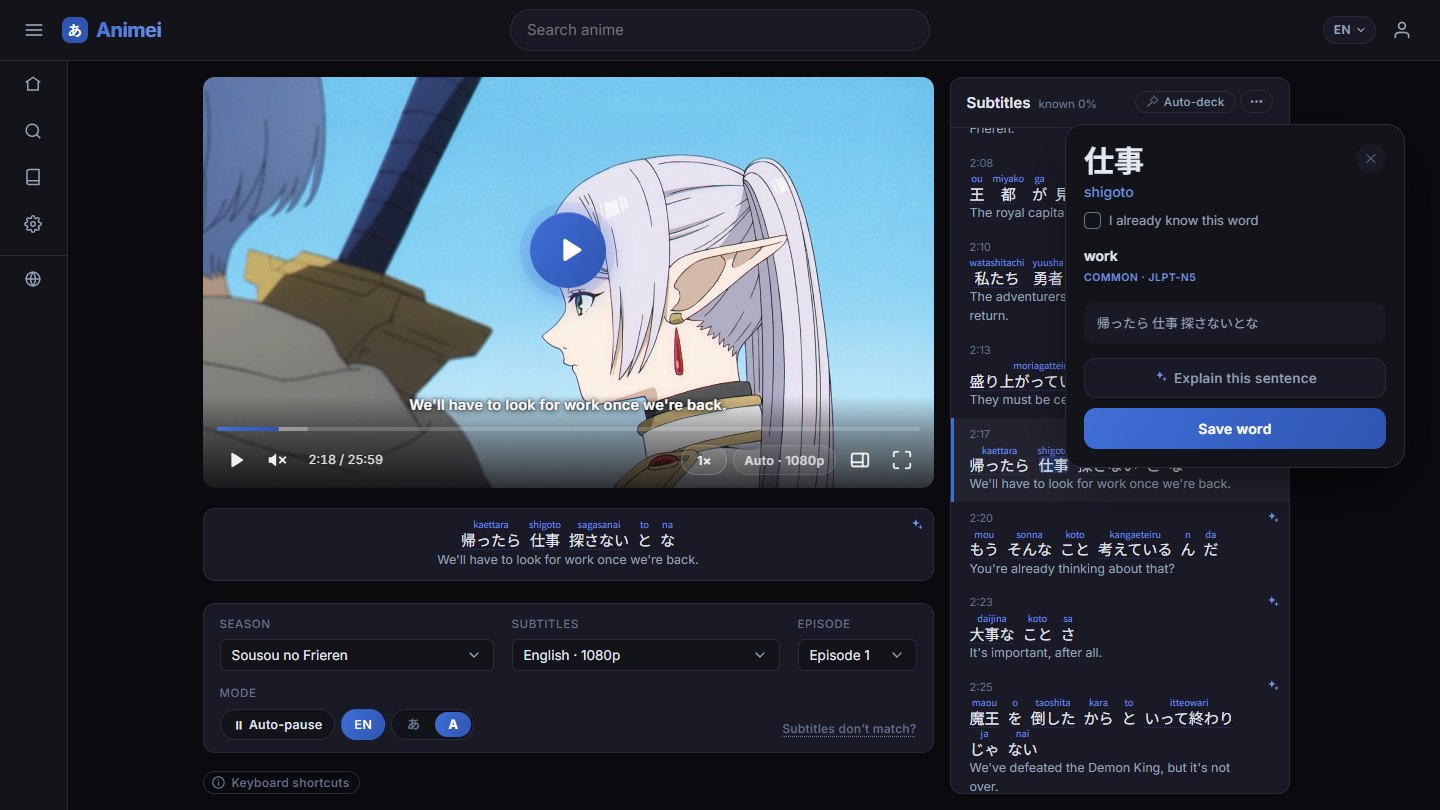Toggle theater mode icon

point(860,460)
